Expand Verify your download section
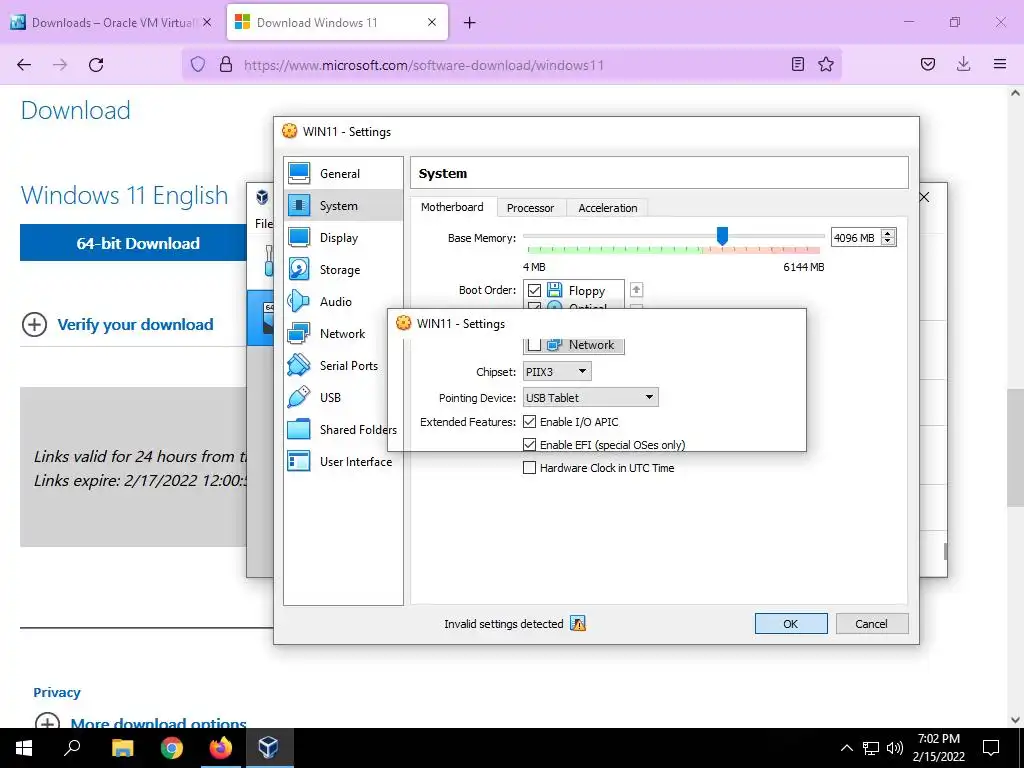 tap(118, 325)
